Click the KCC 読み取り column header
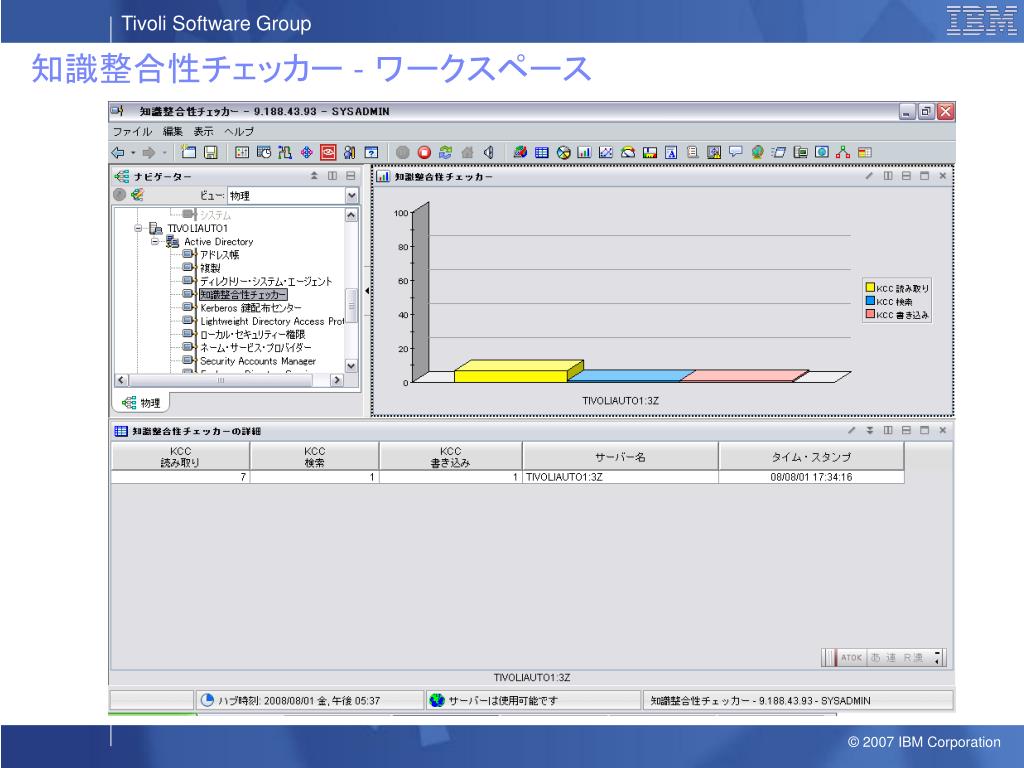Viewport: 1024px width, 768px height. (180, 456)
